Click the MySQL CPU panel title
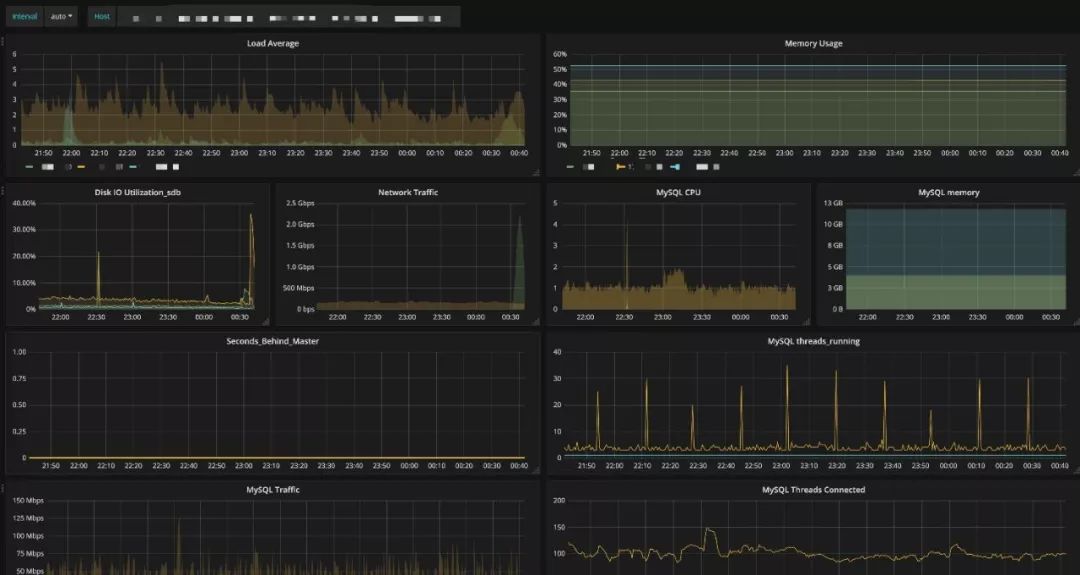 coord(677,192)
